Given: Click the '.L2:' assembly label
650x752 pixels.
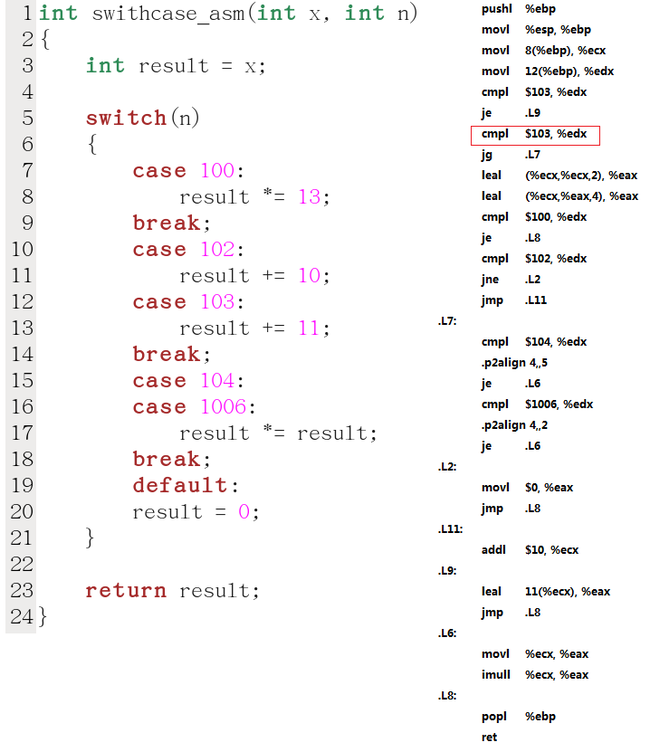Looking at the screenshot, I should (447, 467).
